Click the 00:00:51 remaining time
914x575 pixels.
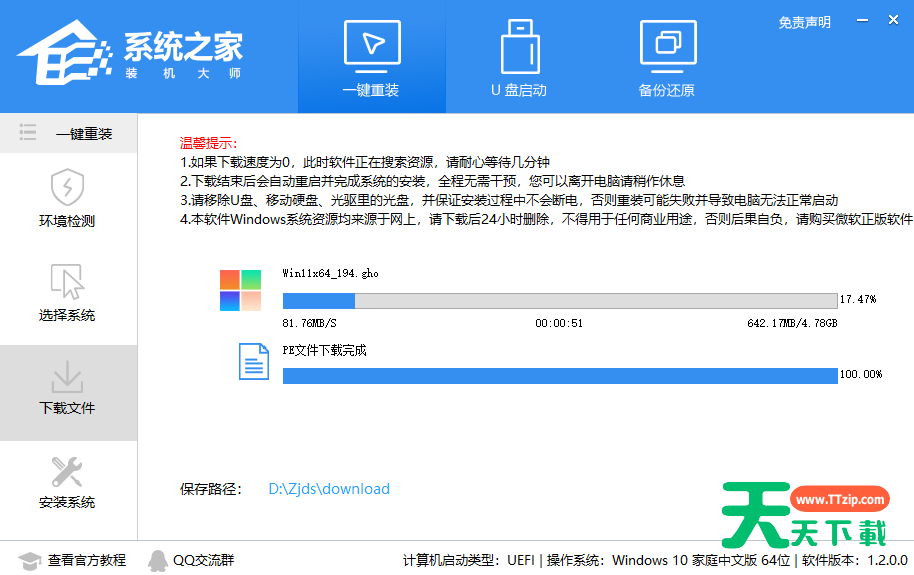559,323
